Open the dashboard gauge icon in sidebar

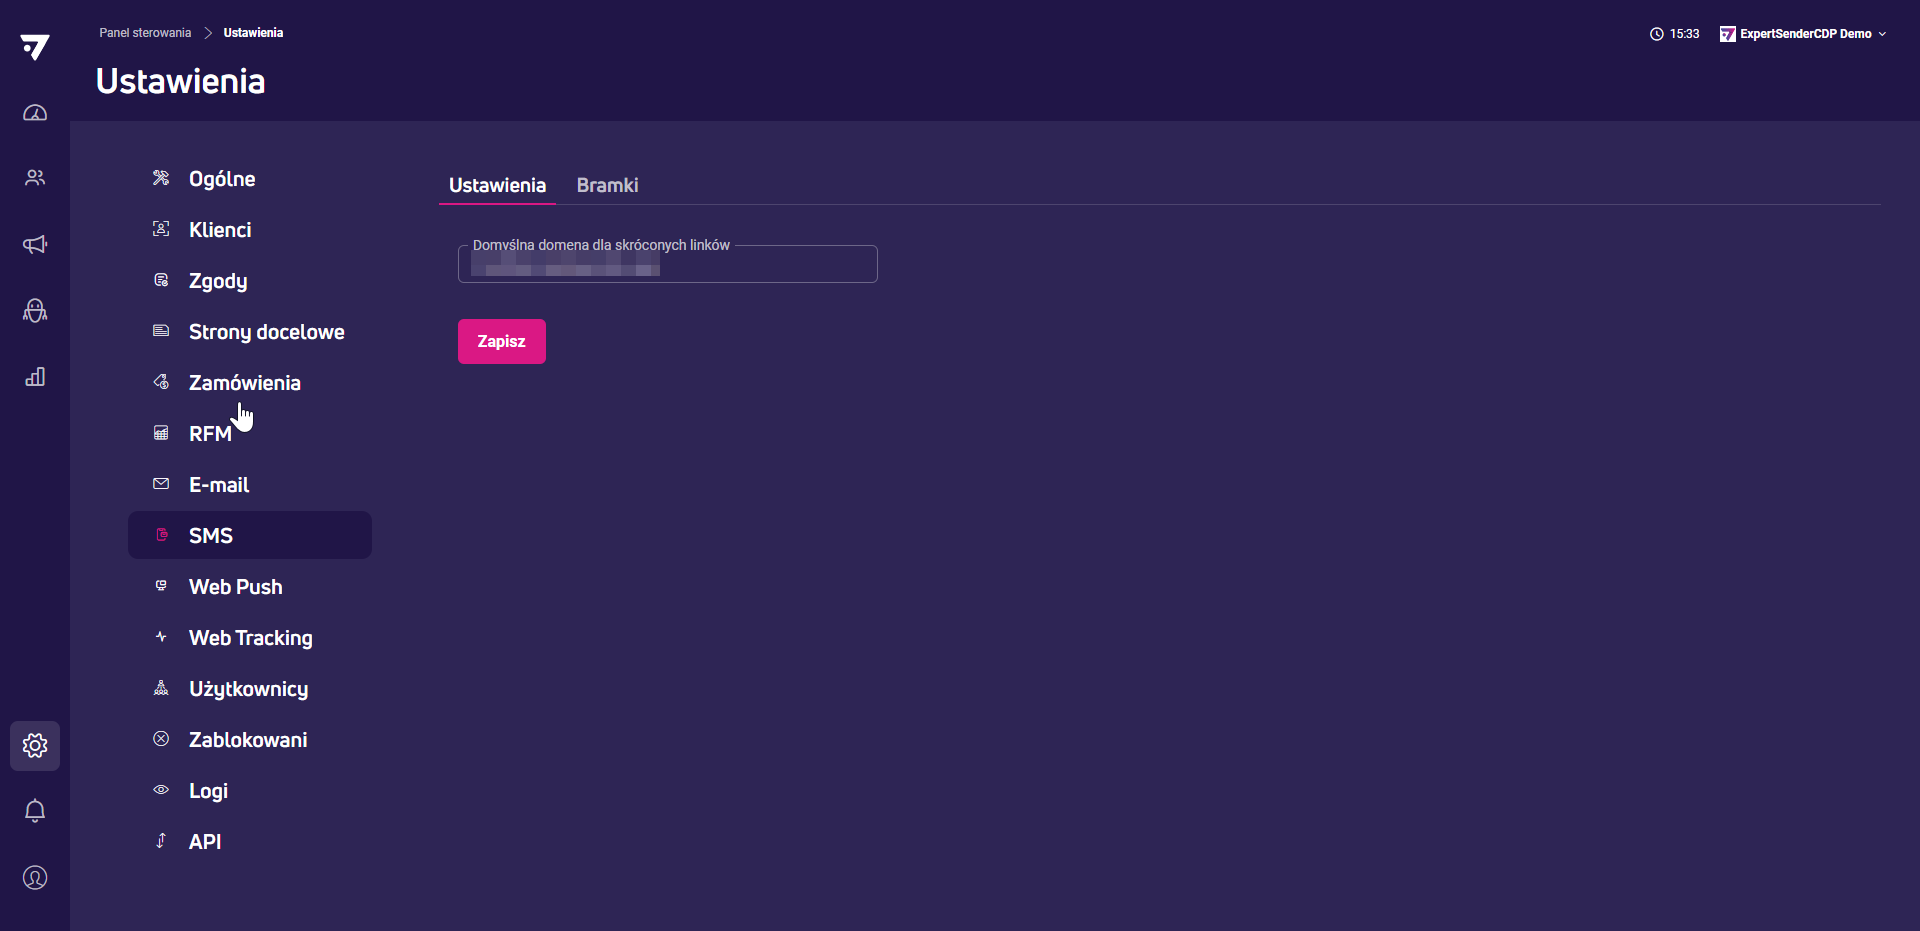pyautogui.click(x=35, y=113)
